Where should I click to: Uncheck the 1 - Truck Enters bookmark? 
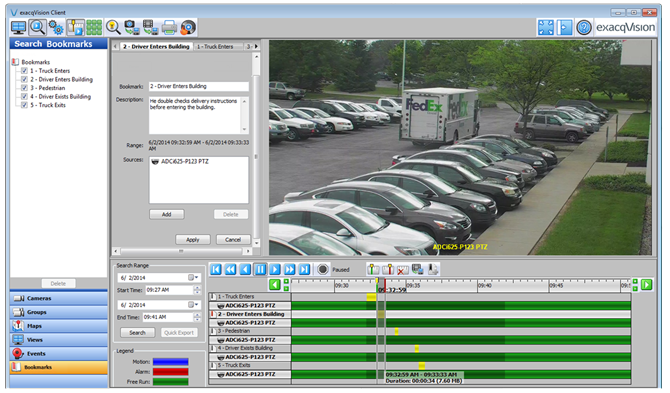click(24, 71)
